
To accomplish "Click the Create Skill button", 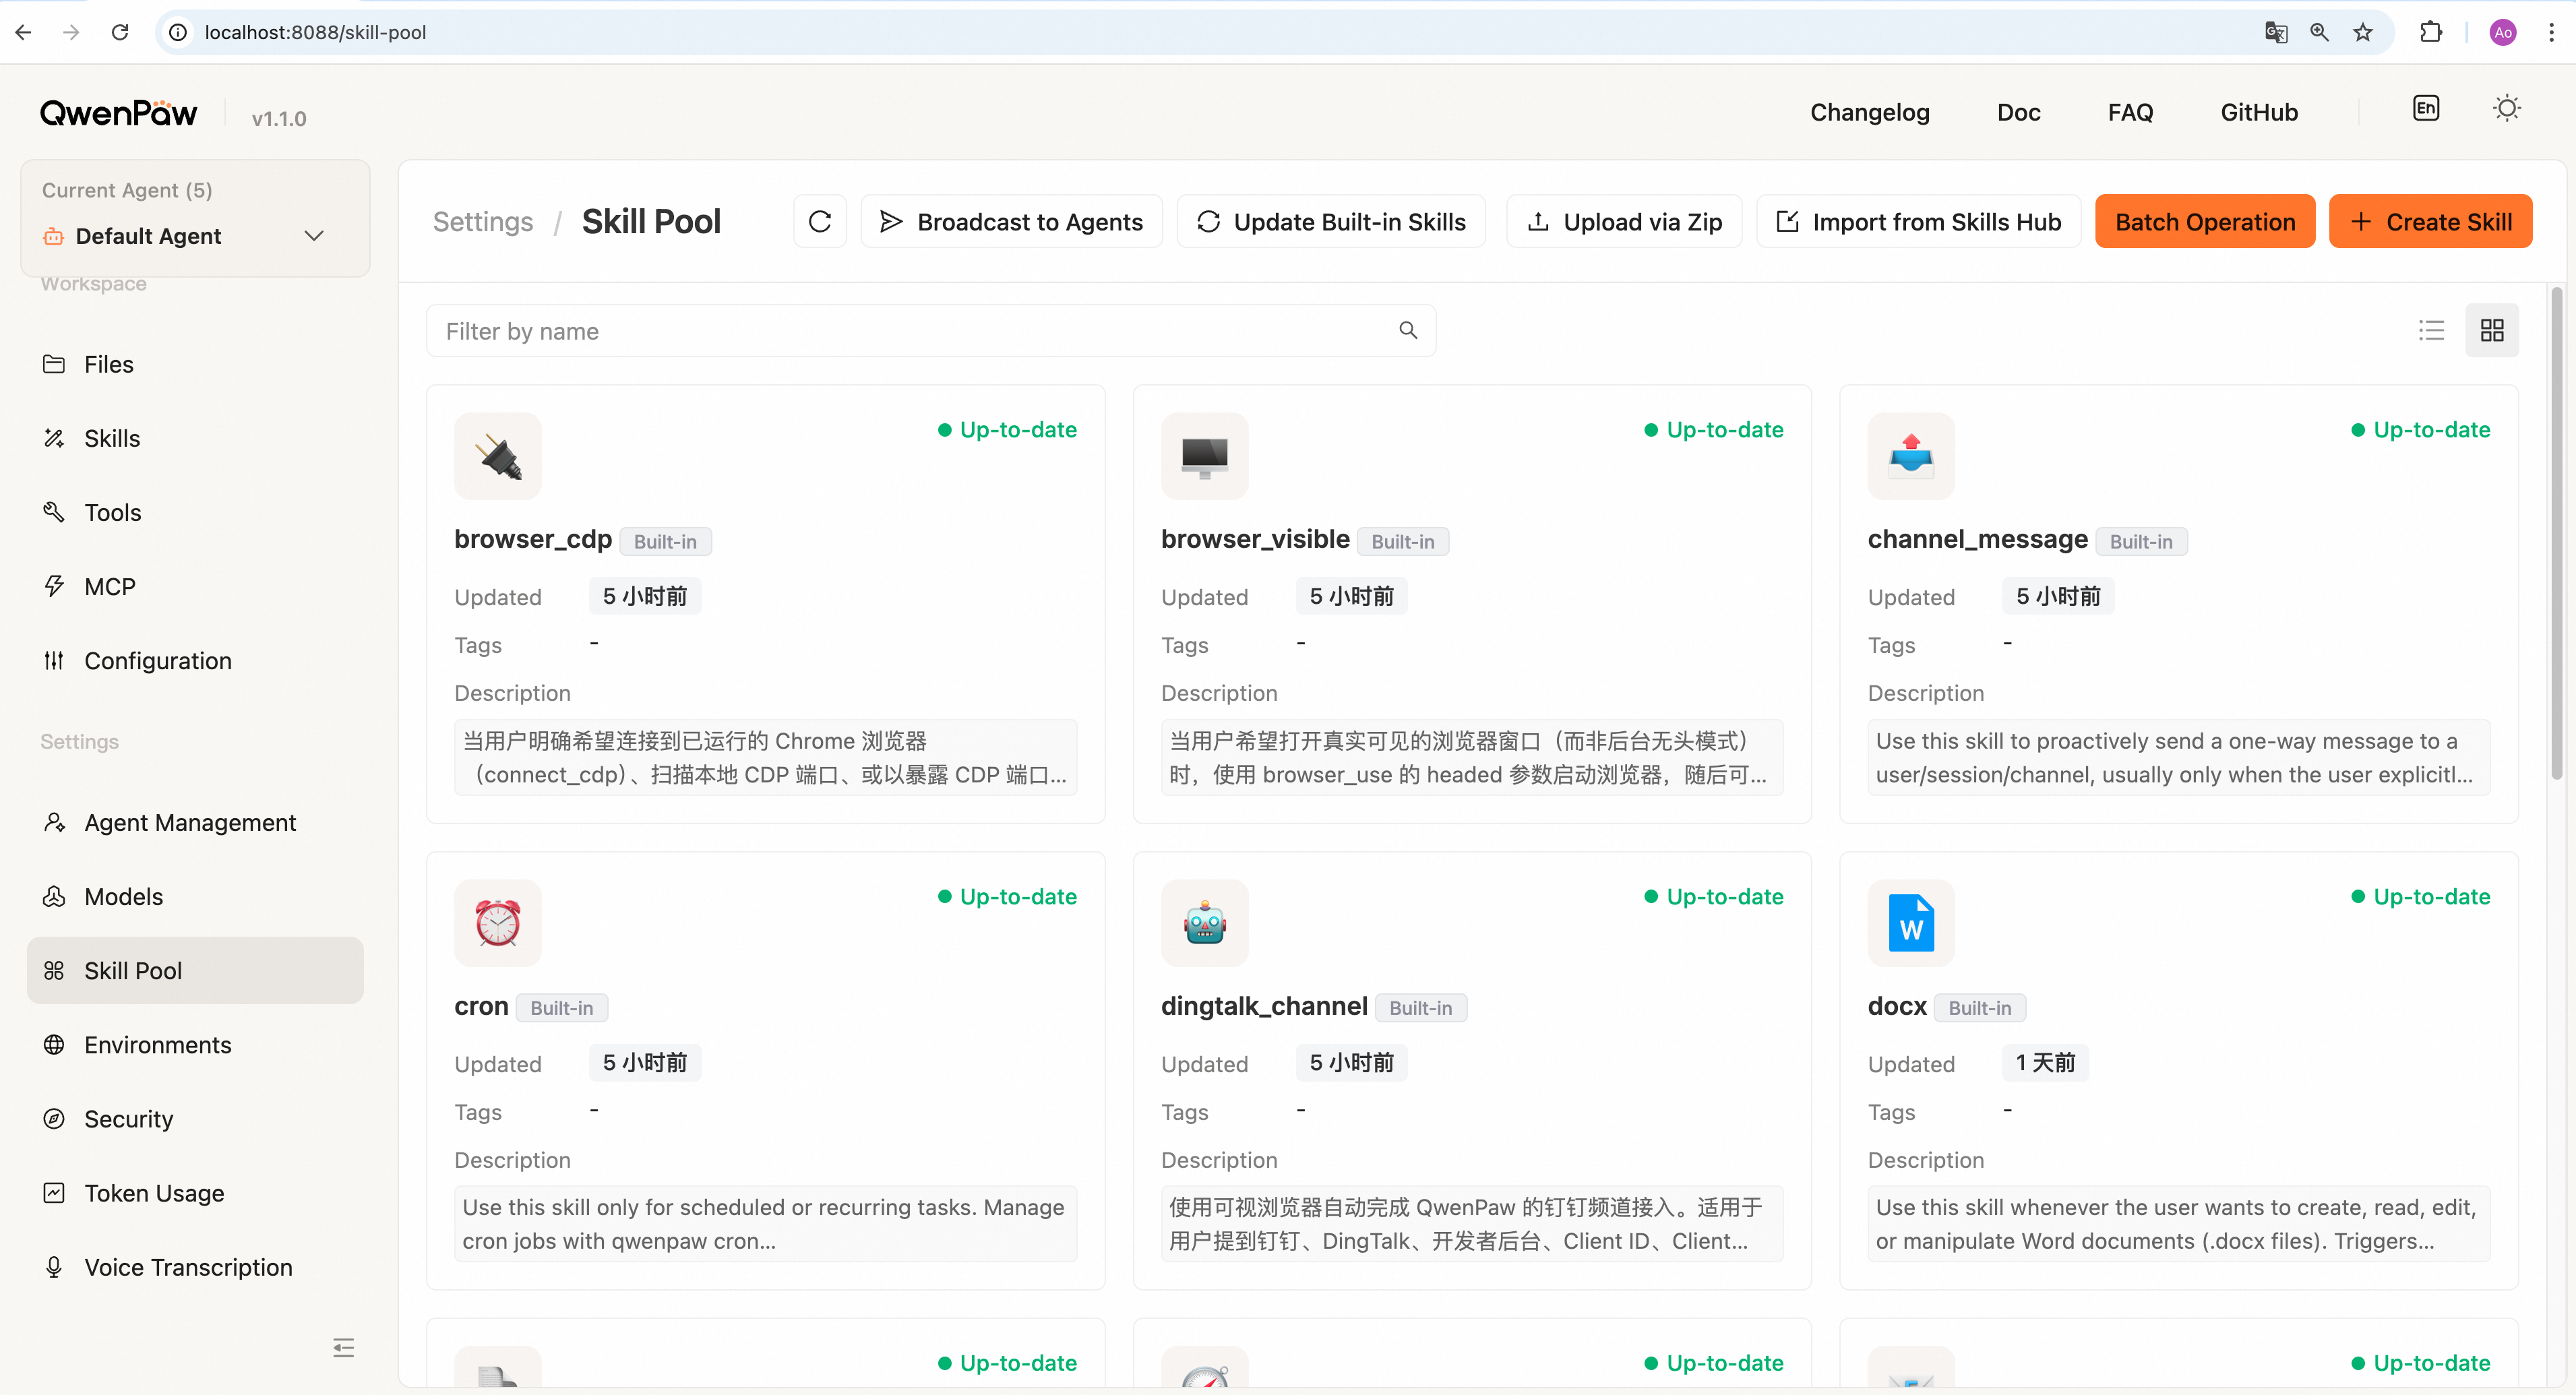I will (2430, 221).
